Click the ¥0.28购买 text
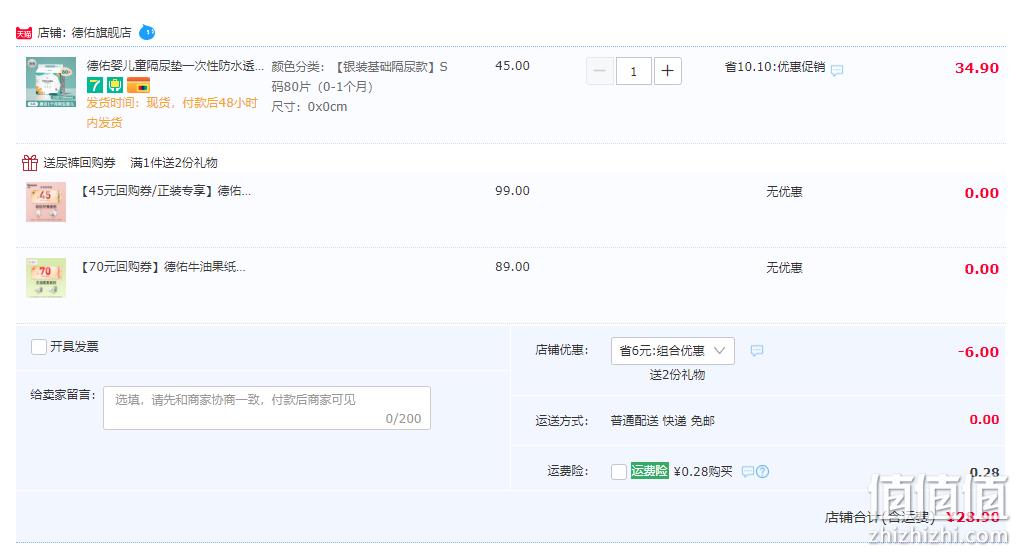This screenshot has height=553, width=1018. (x=703, y=471)
